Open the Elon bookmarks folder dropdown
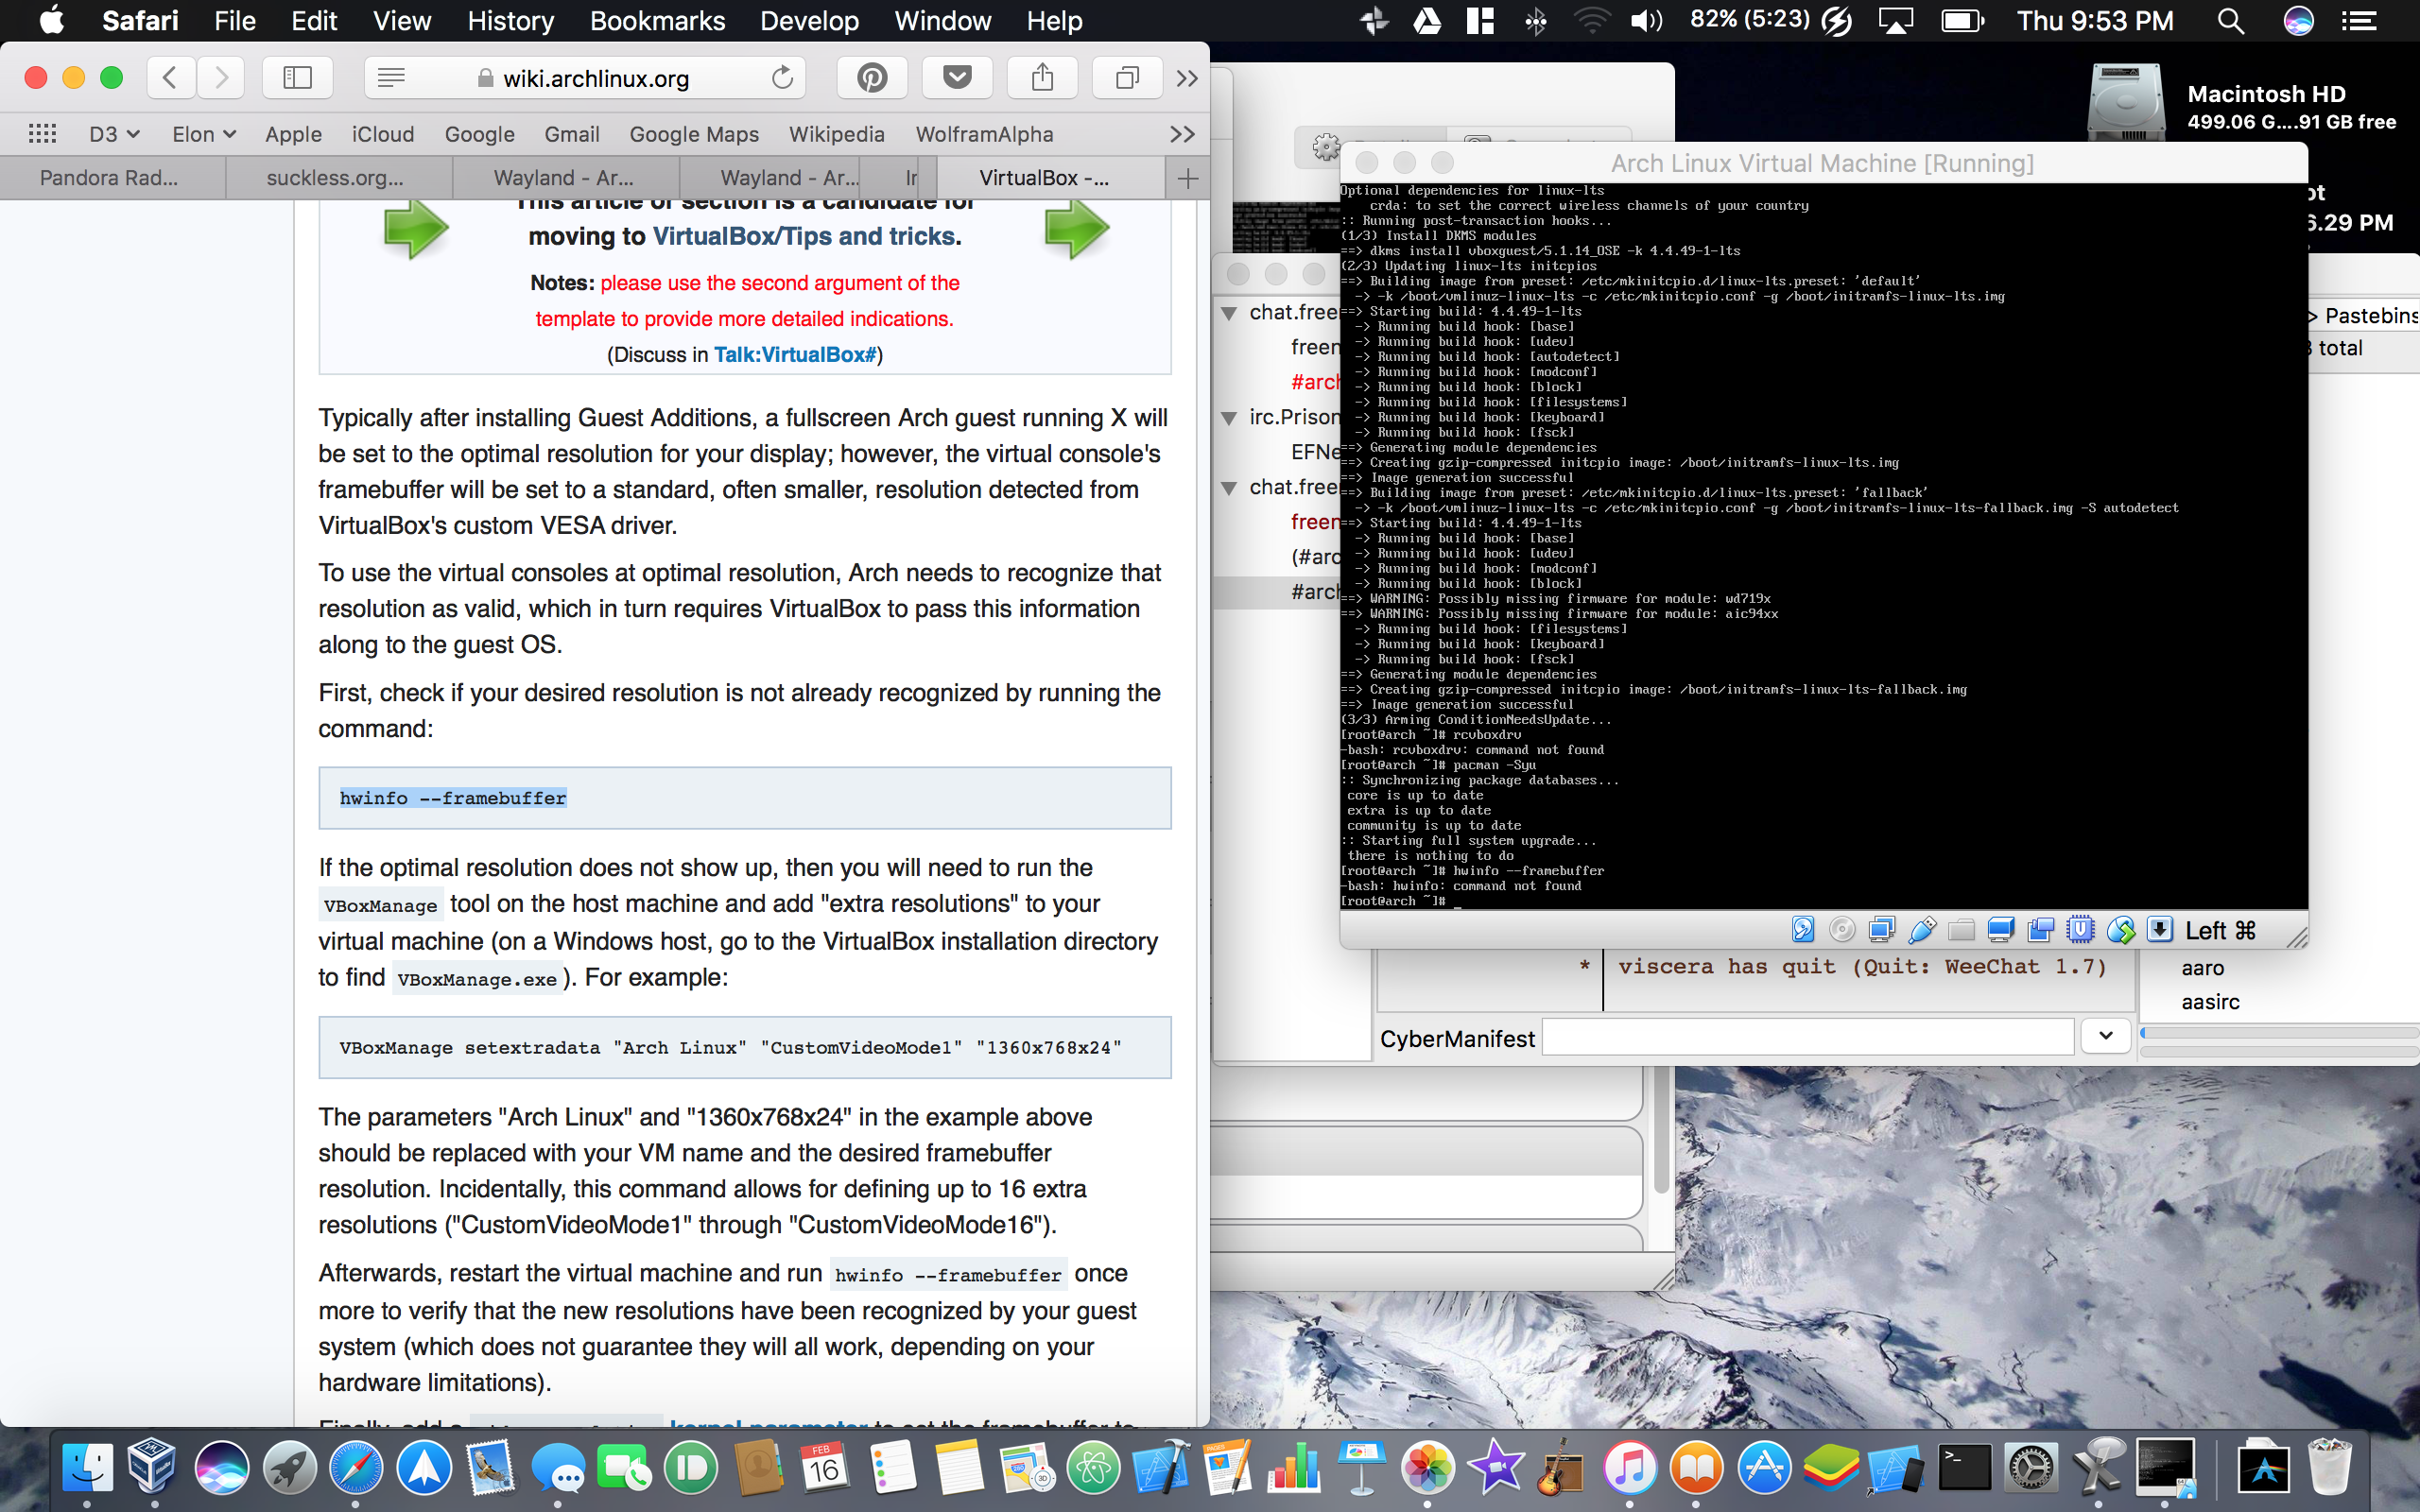The width and height of the screenshot is (2420, 1512). 204,134
